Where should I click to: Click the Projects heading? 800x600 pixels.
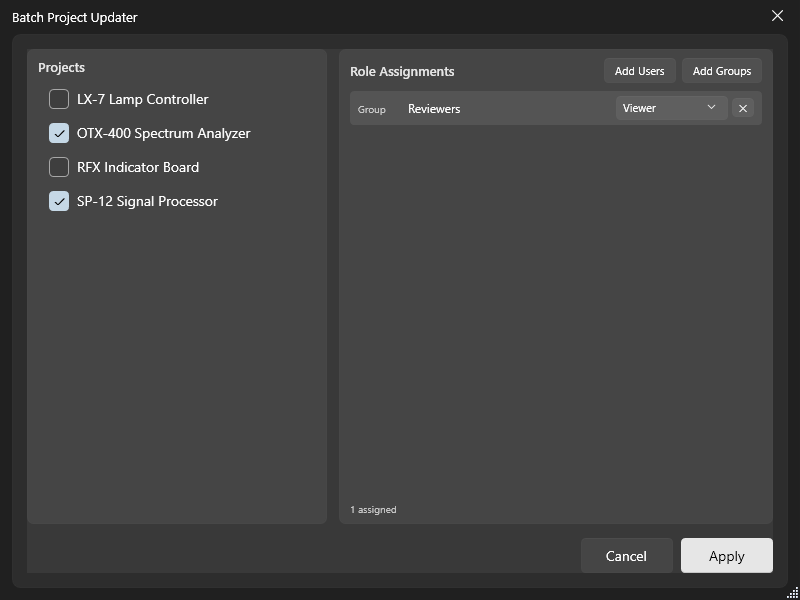[62, 67]
